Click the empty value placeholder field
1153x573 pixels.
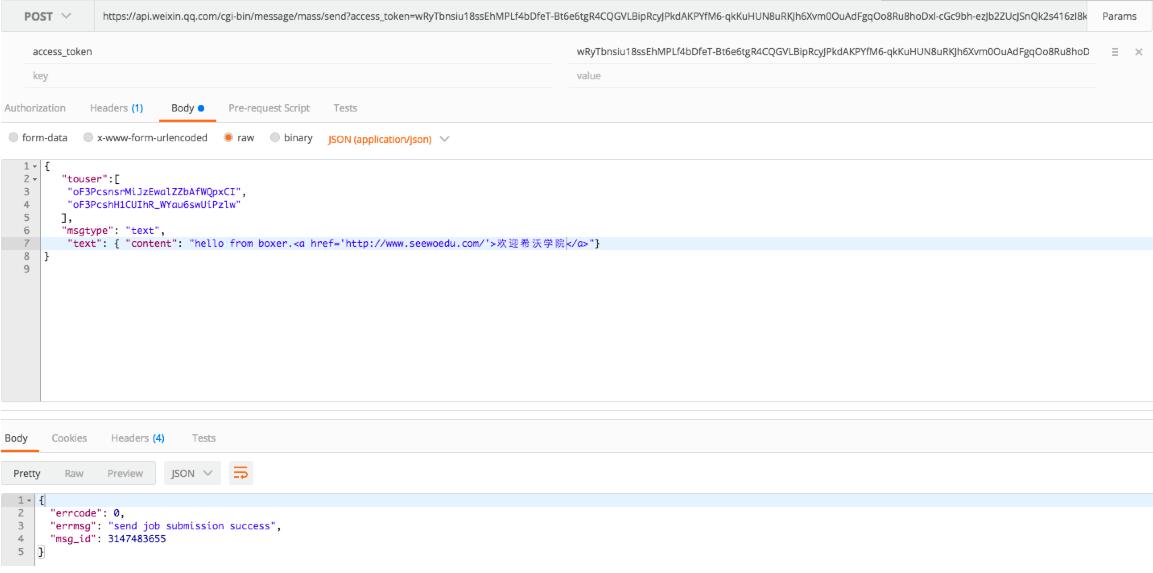click(x=832, y=75)
